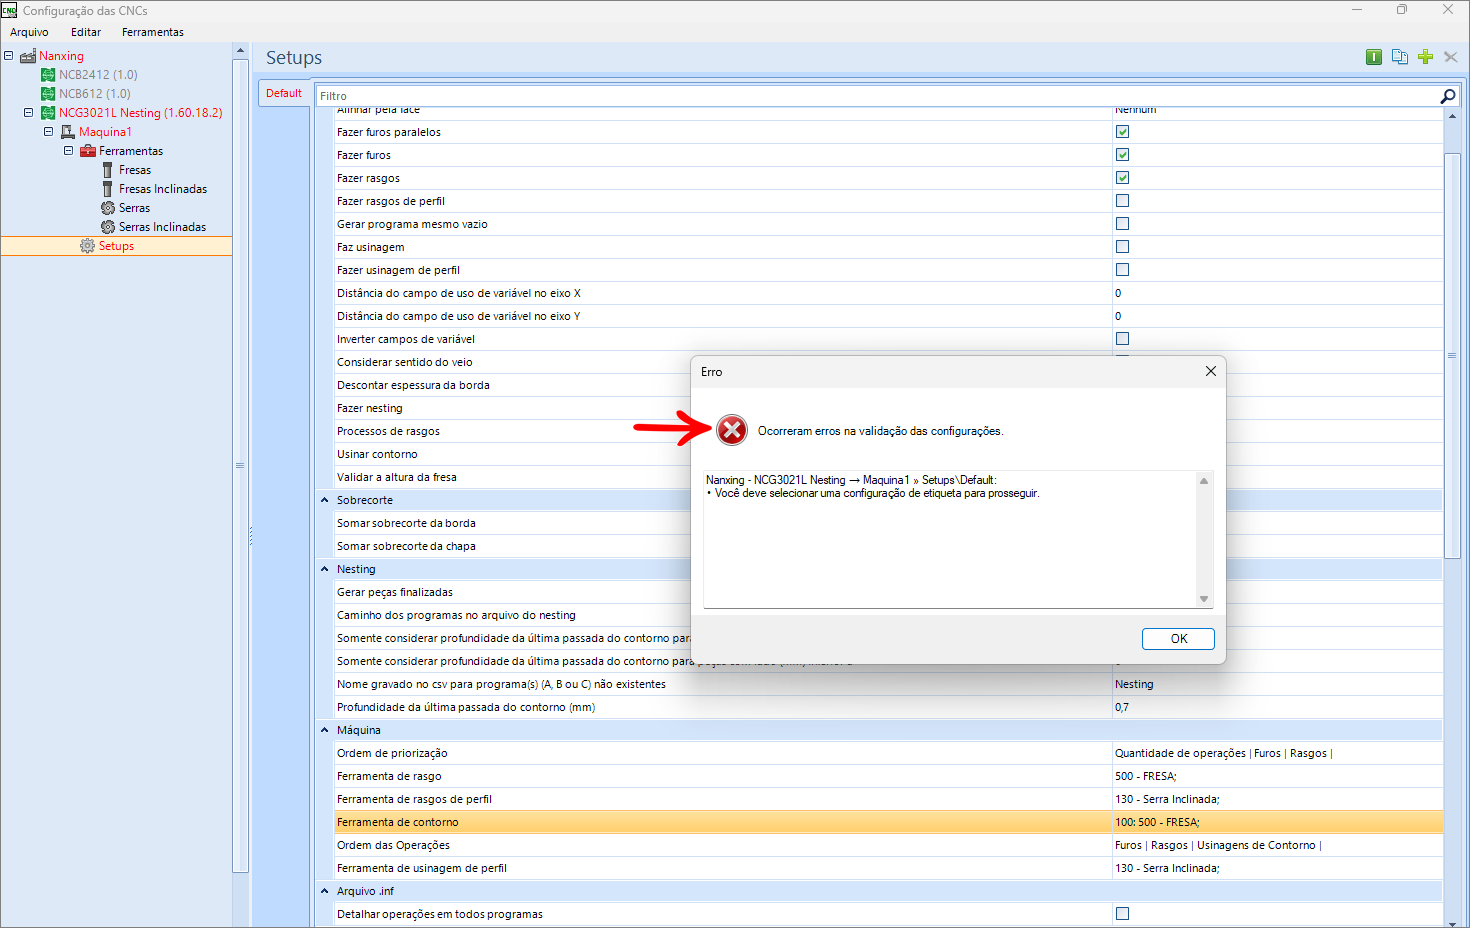The height and width of the screenshot is (928, 1472).
Task: Close the Erro dialog with X
Action: pyautogui.click(x=1211, y=371)
